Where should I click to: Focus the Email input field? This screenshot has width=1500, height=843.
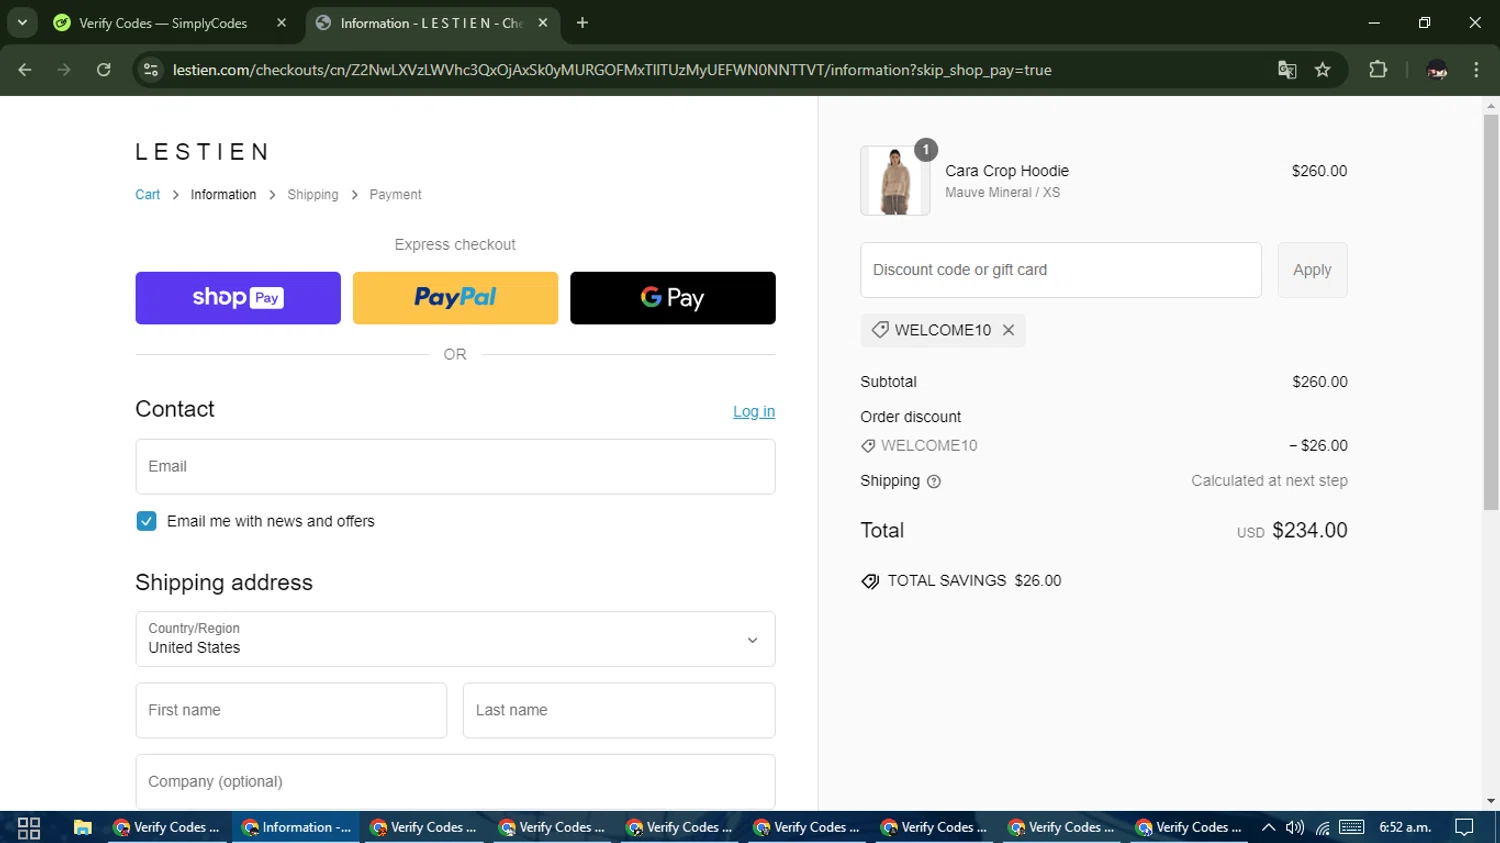pos(455,467)
